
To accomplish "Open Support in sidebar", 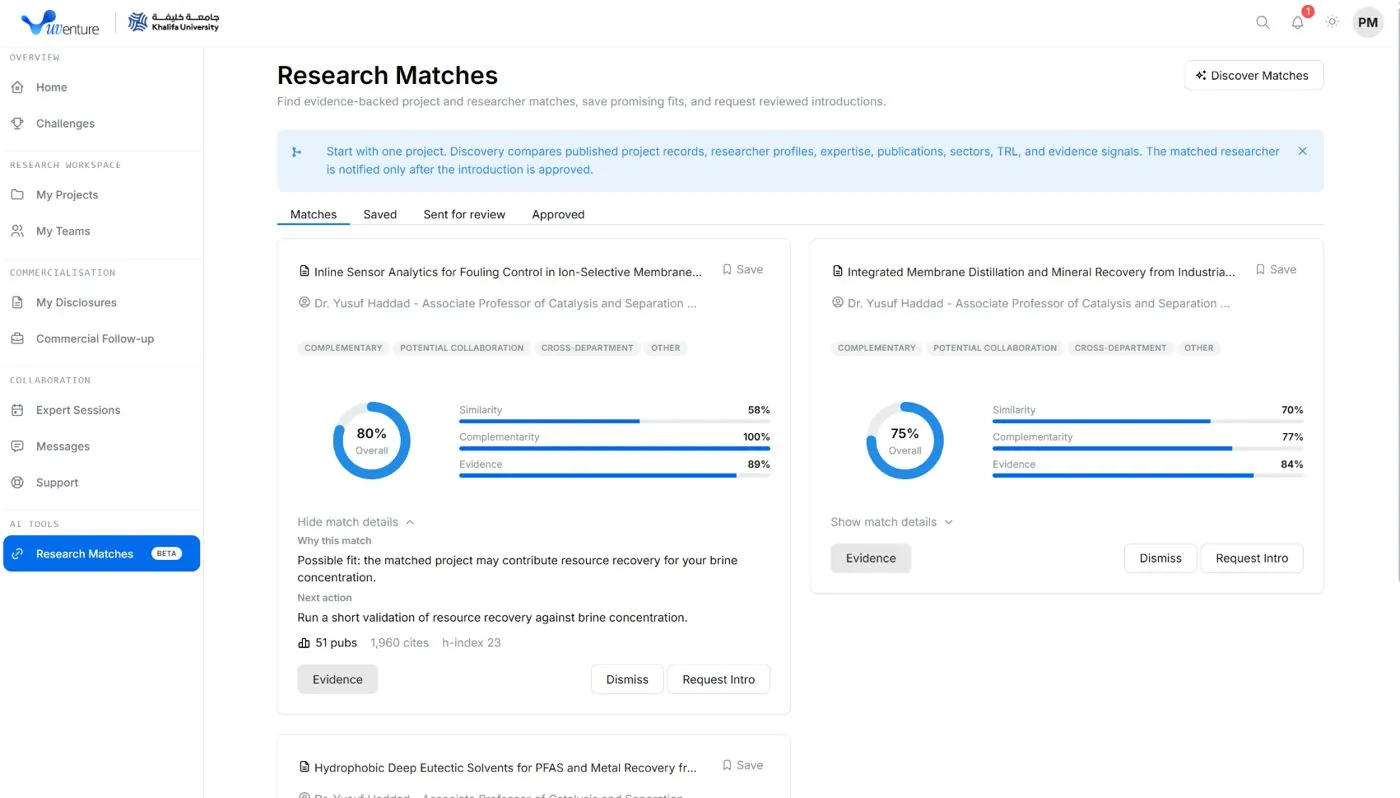I will tap(101, 482).
